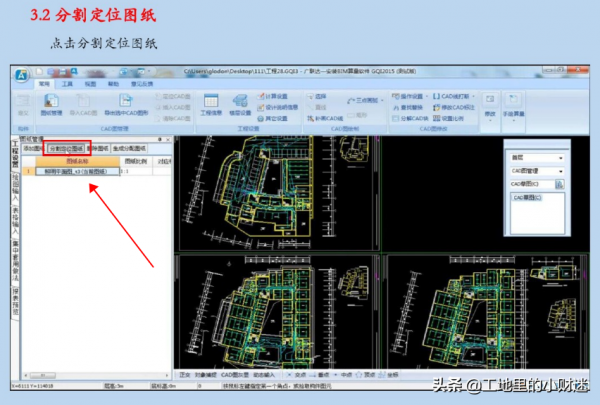Toggle 正交 ortho mode in status bar
Viewport: 600px width, 405px height.
coord(186,377)
